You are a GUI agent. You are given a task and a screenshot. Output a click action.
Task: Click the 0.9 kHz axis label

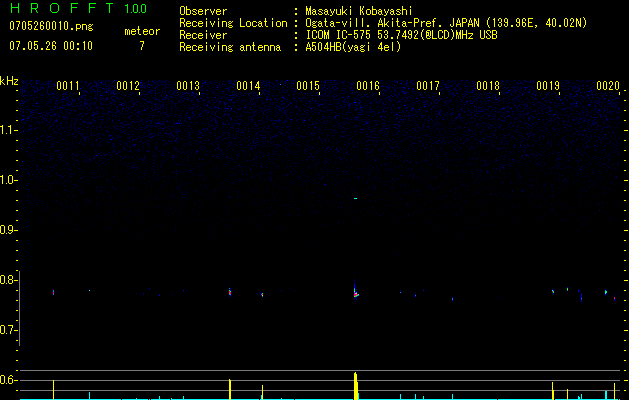tap(8, 230)
